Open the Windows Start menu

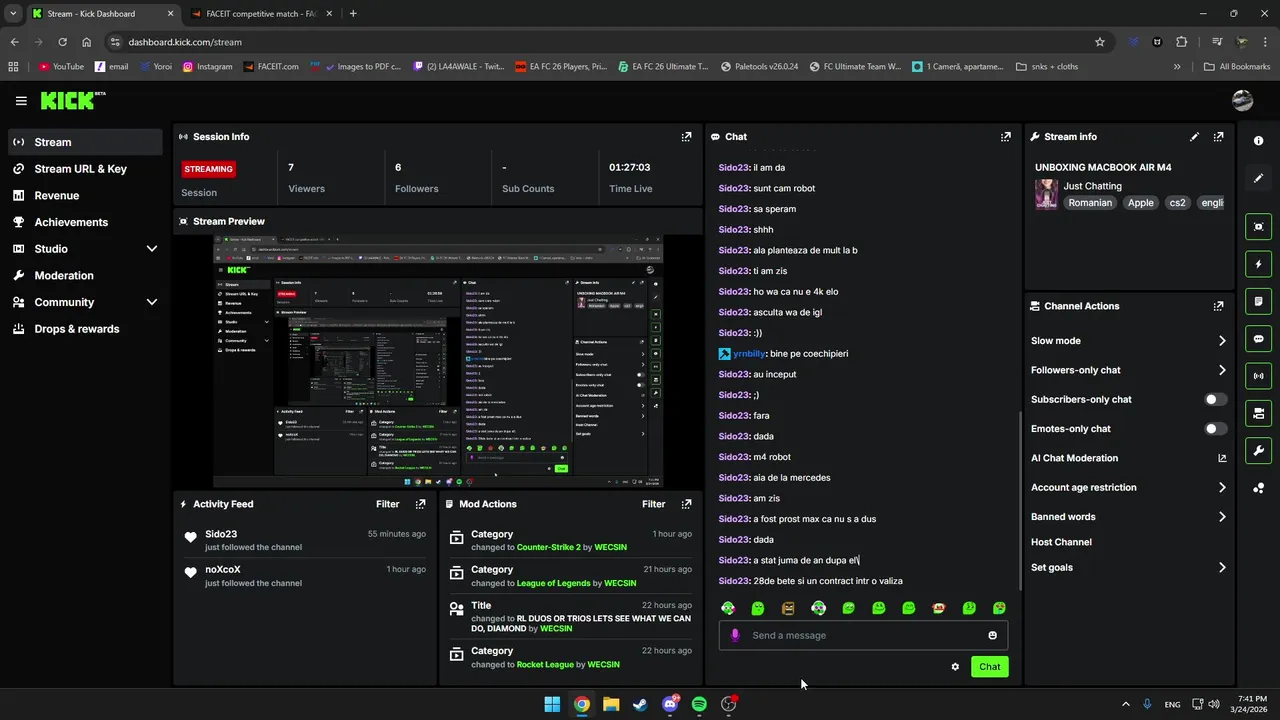[x=552, y=704]
